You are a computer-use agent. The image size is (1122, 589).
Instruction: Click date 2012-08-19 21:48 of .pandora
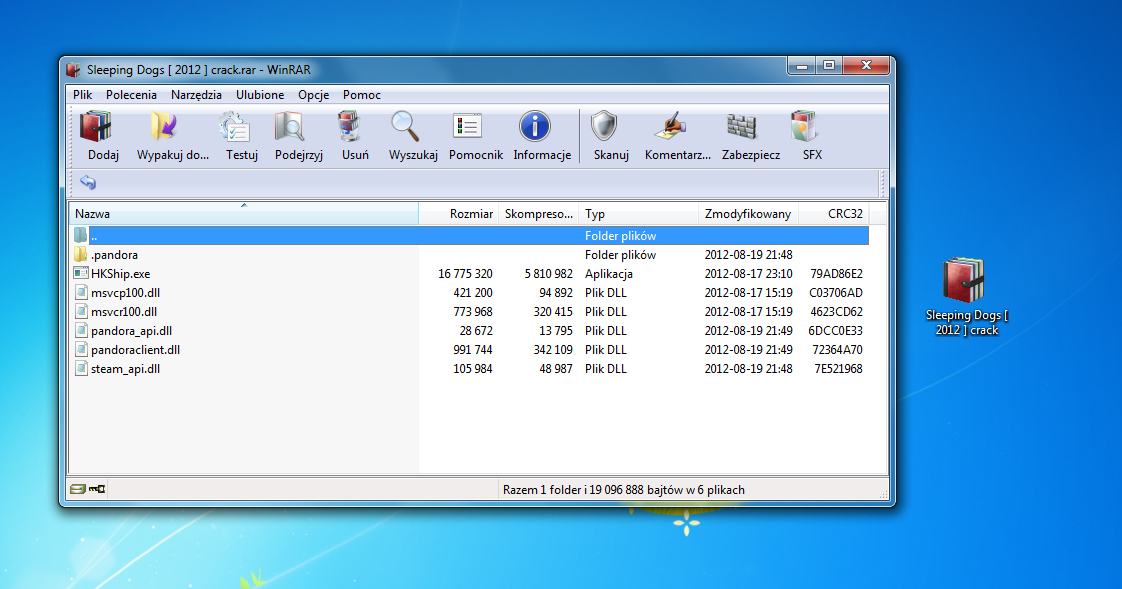(x=748, y=254)
